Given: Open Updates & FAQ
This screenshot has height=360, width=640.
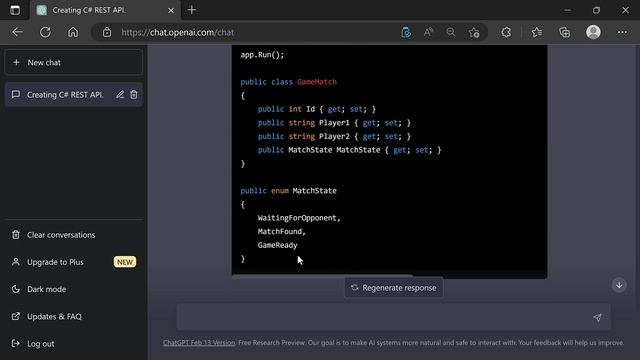Looking at the screenshot, I should click(73, 316).
